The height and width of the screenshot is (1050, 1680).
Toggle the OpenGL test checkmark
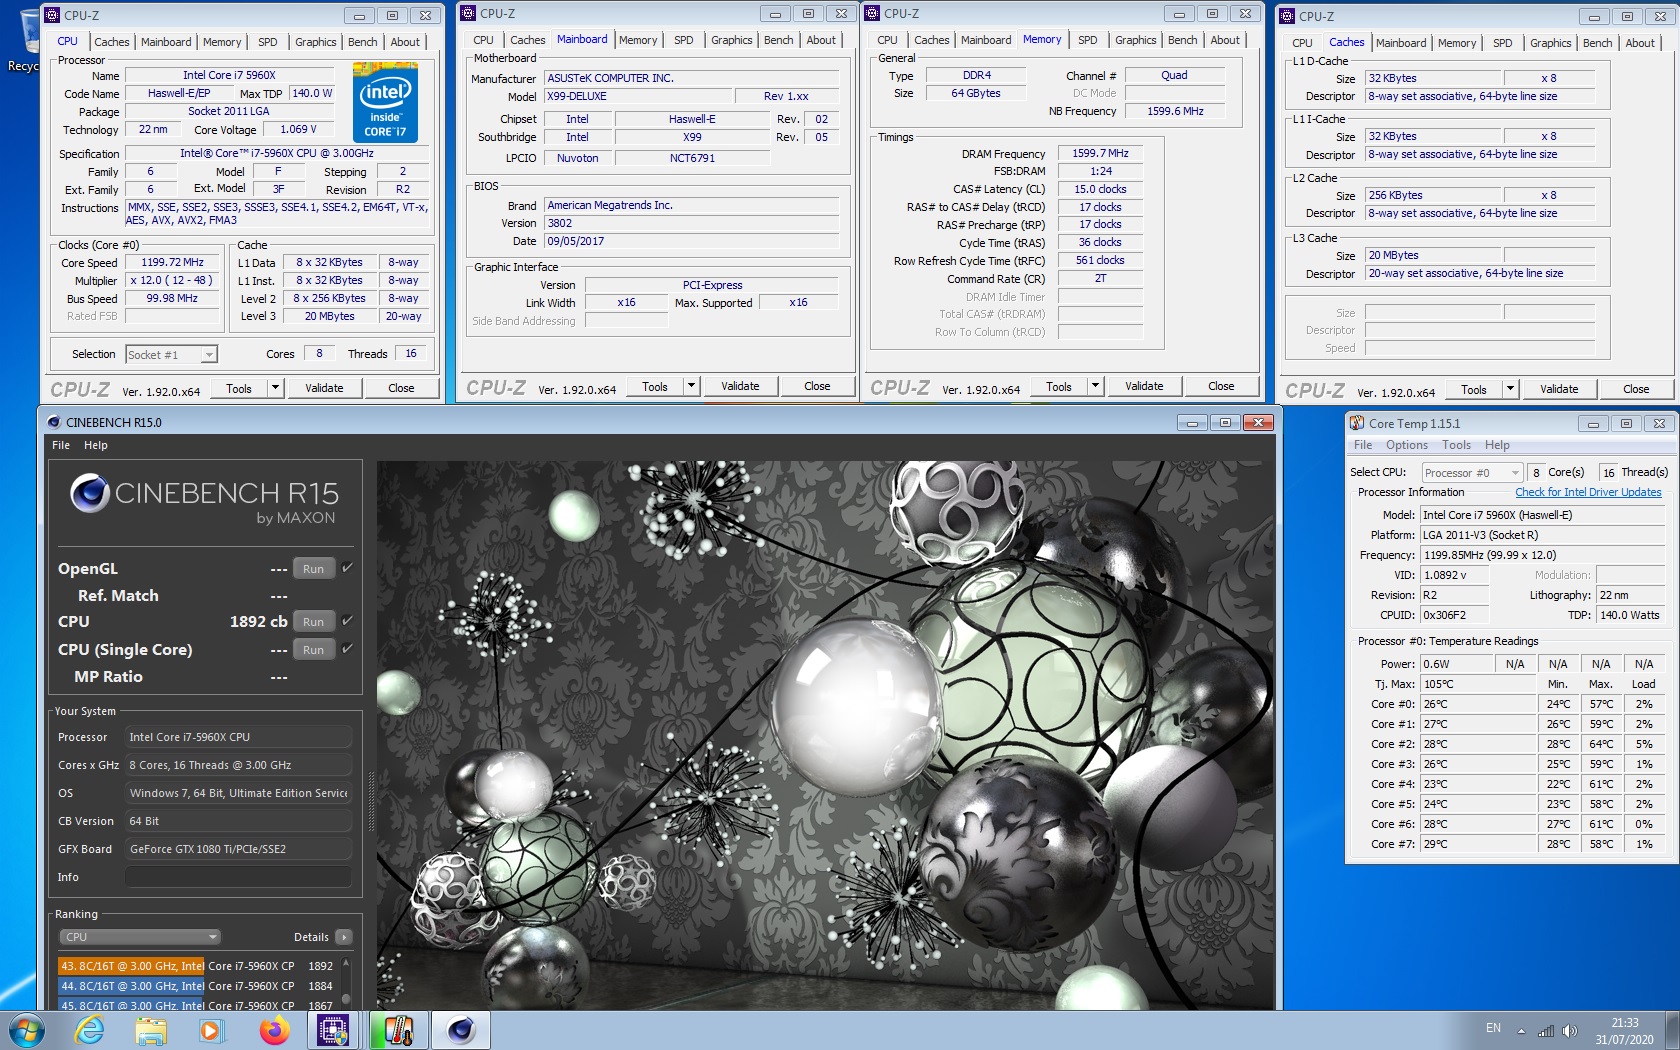point(347,567)
